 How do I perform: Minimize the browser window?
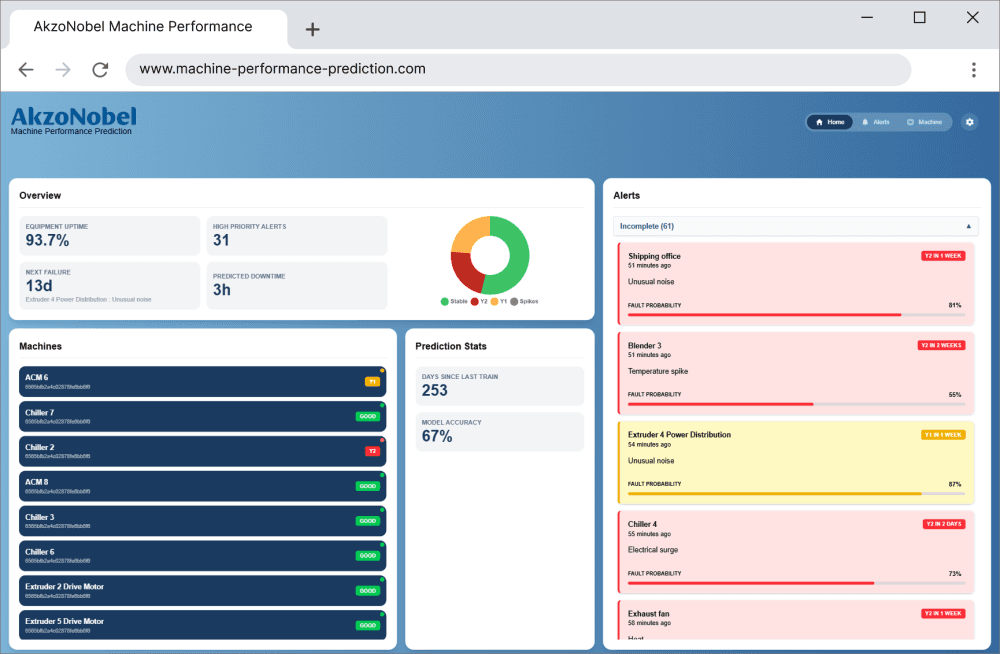(867, 17)
